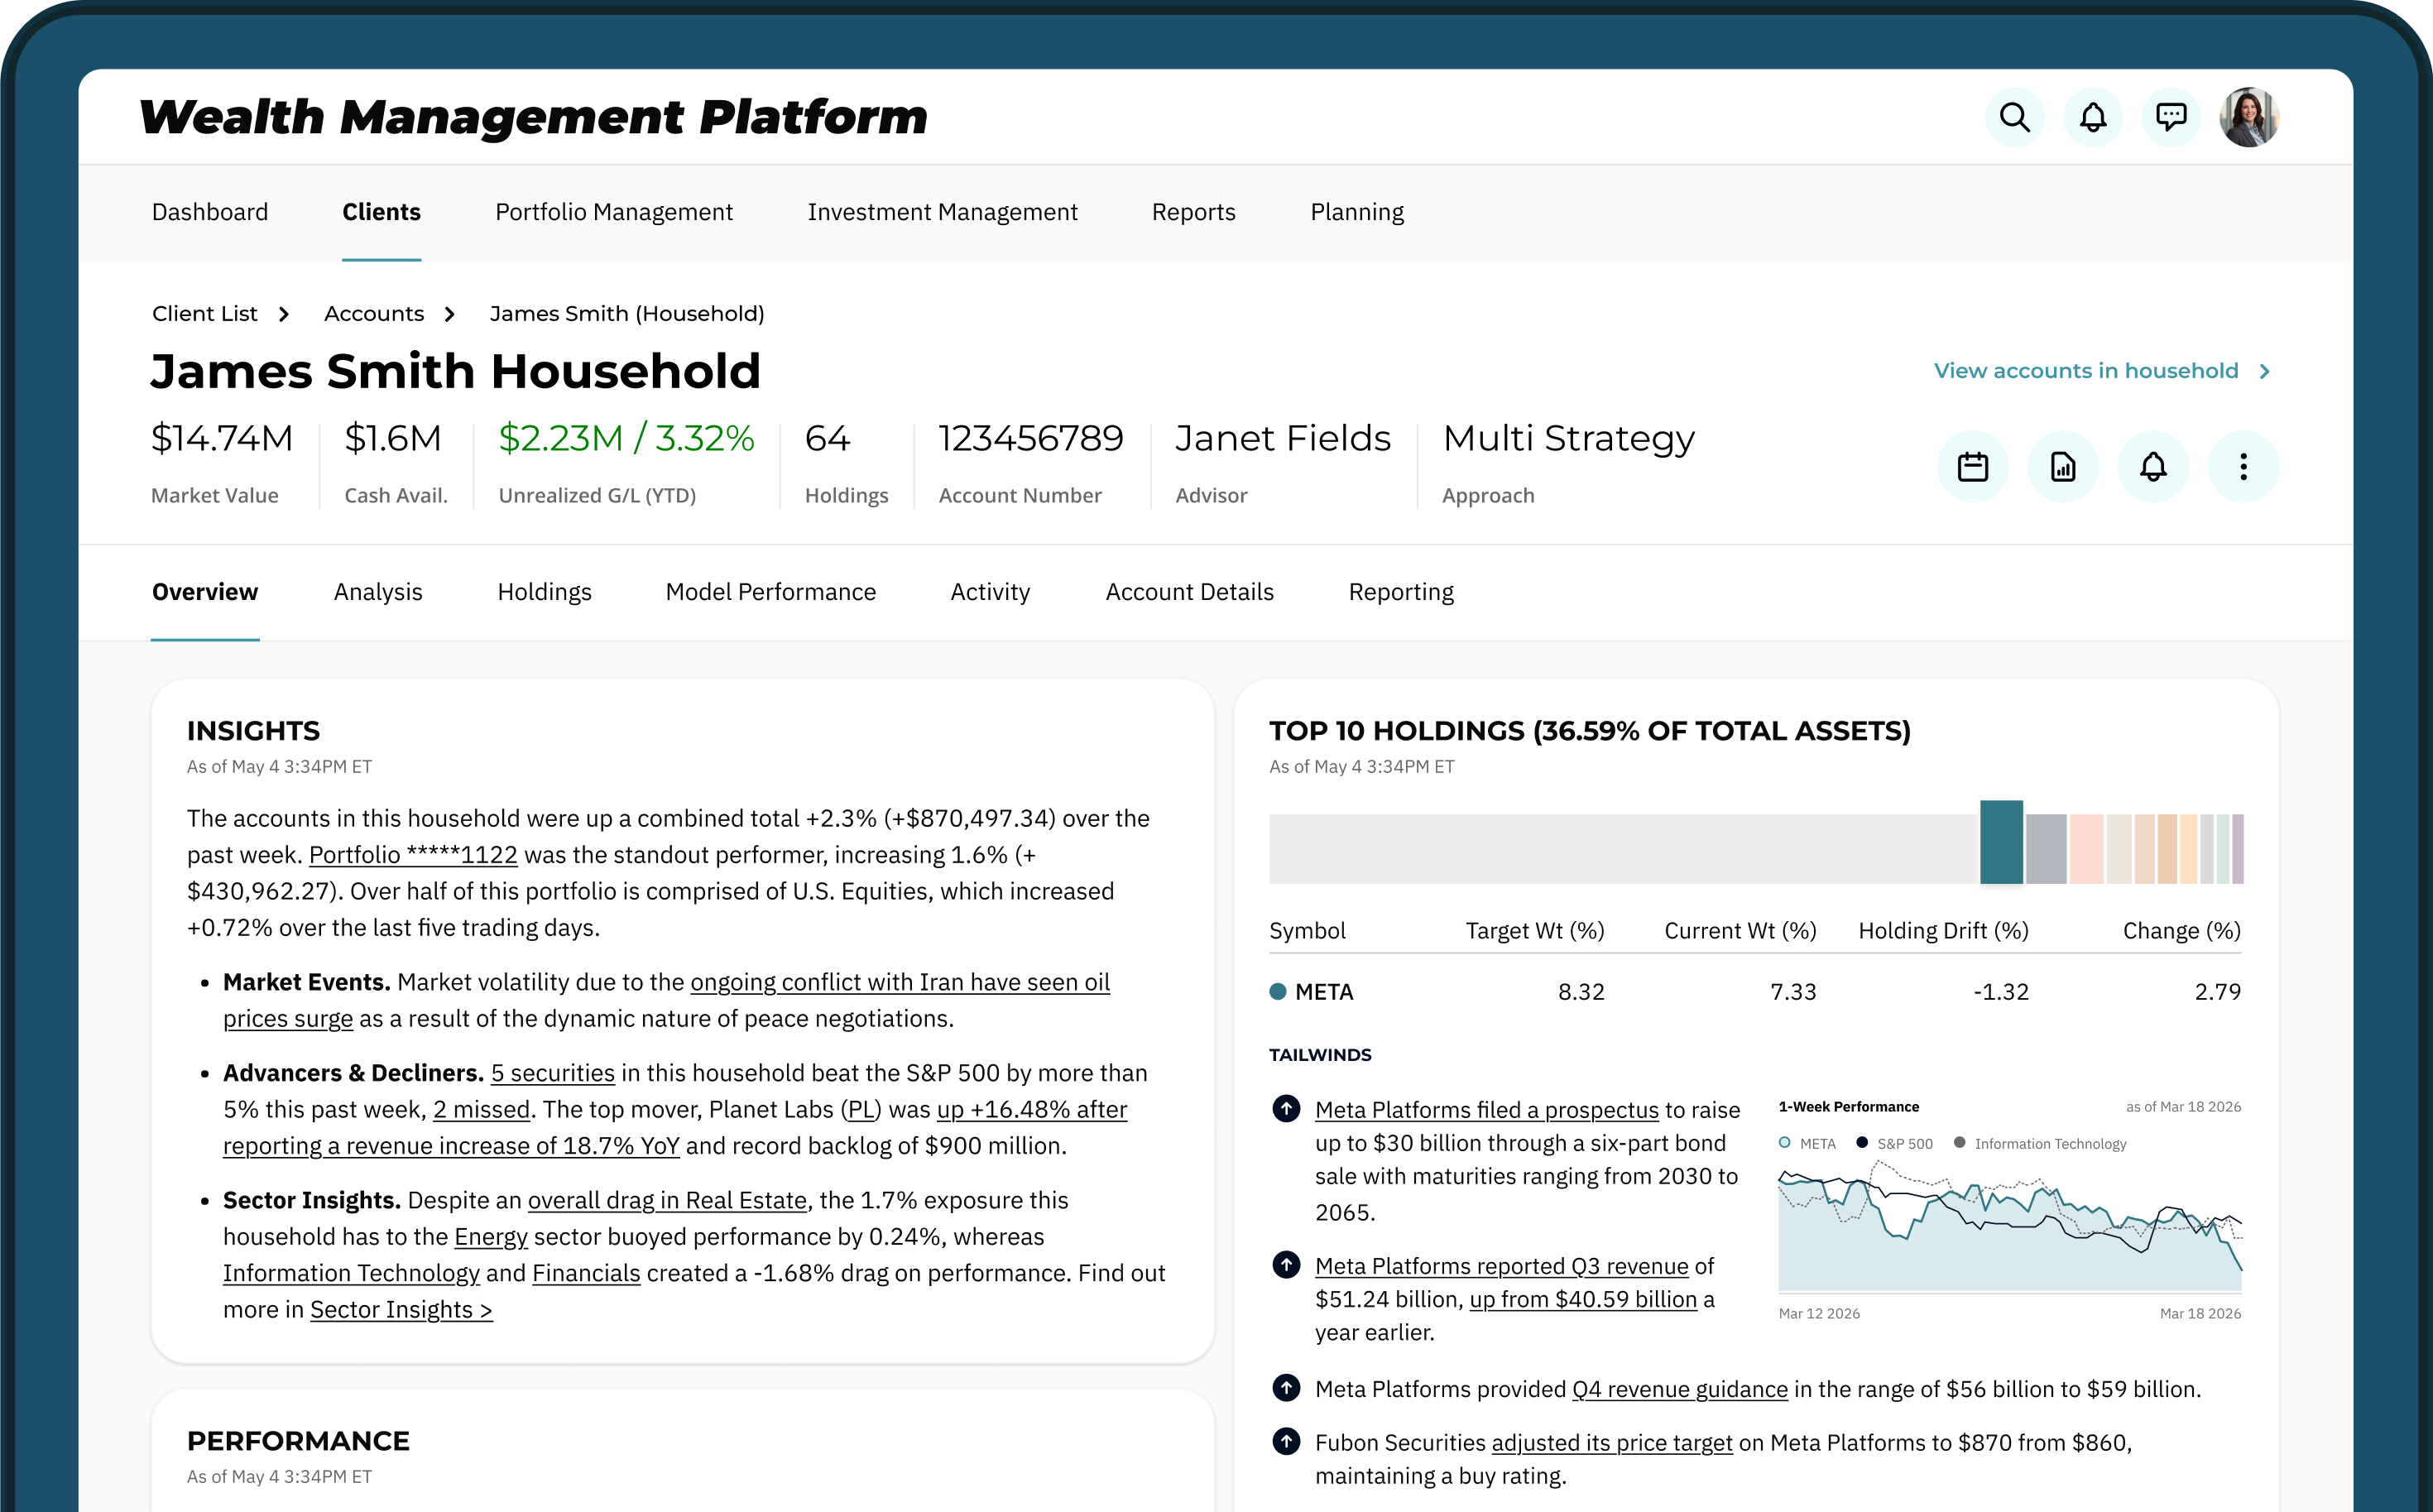Screen dimensions: 2433x1512
Task: Click tailwind arrow icon beside Q4 guidance
Action: point(1286,1388)
